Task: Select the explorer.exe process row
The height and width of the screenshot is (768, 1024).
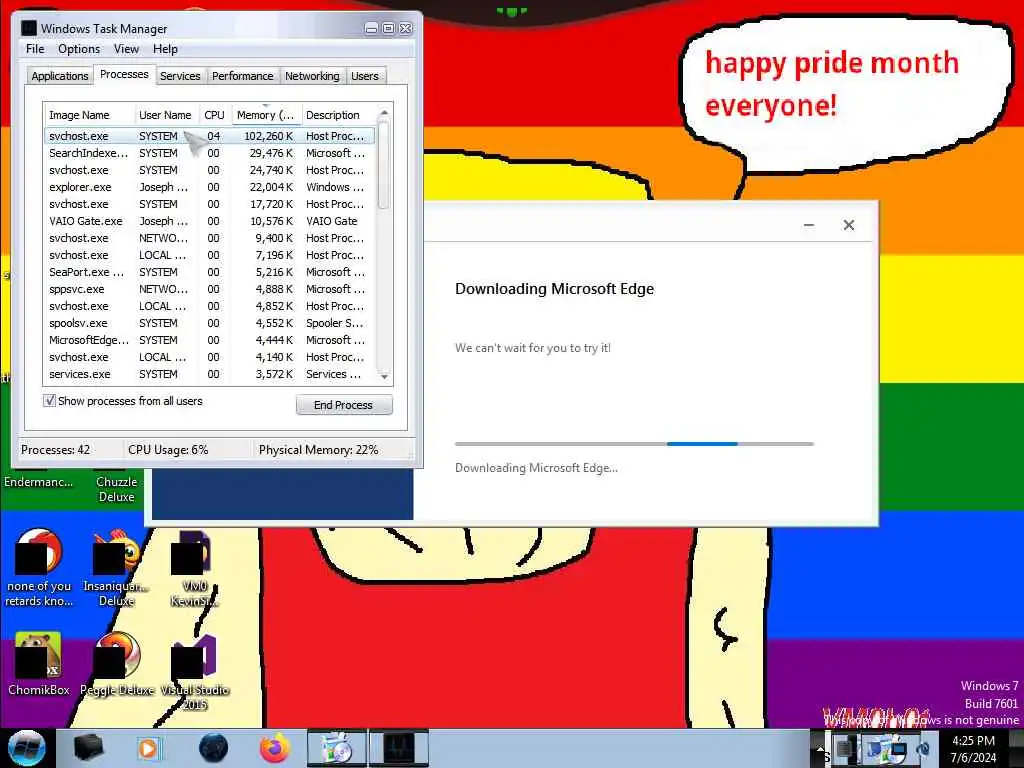Action: (209, 187)
